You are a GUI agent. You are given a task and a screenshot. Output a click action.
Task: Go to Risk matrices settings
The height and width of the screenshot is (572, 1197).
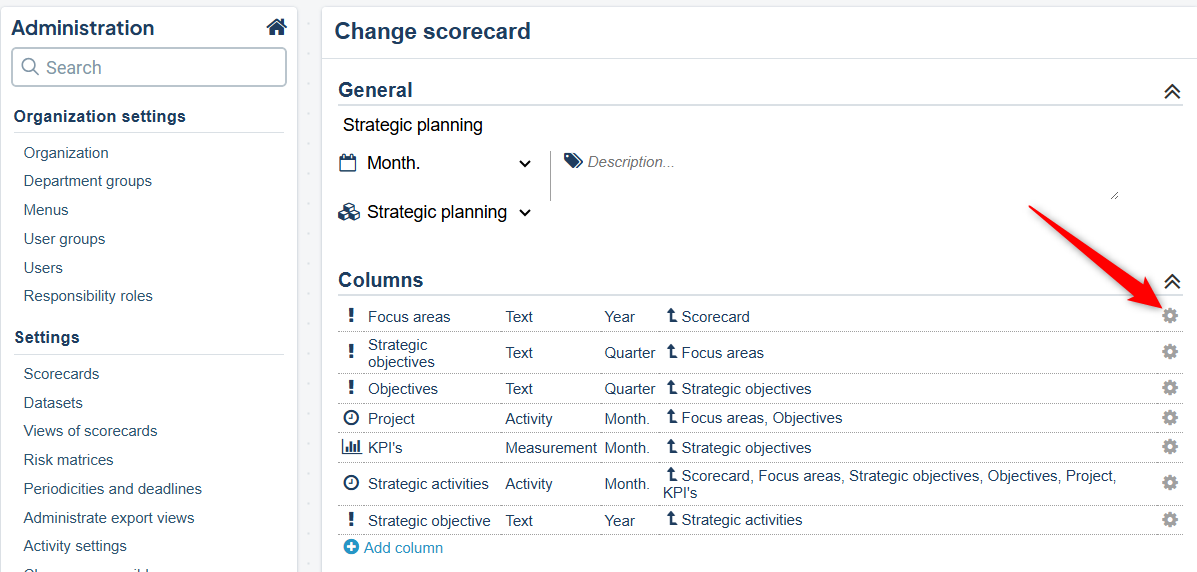(69, 460)
